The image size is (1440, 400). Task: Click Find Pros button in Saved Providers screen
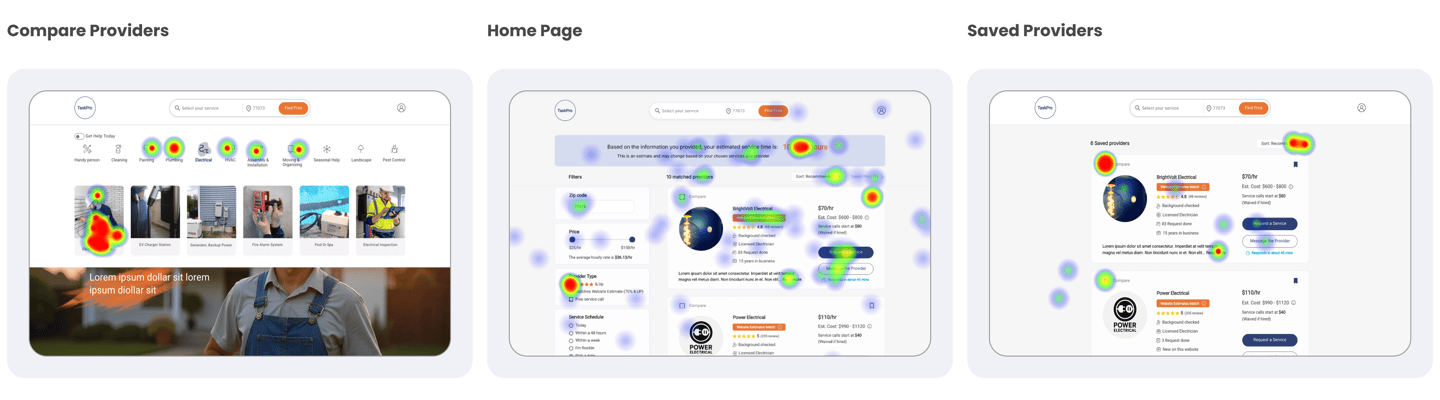point(1253,108)
